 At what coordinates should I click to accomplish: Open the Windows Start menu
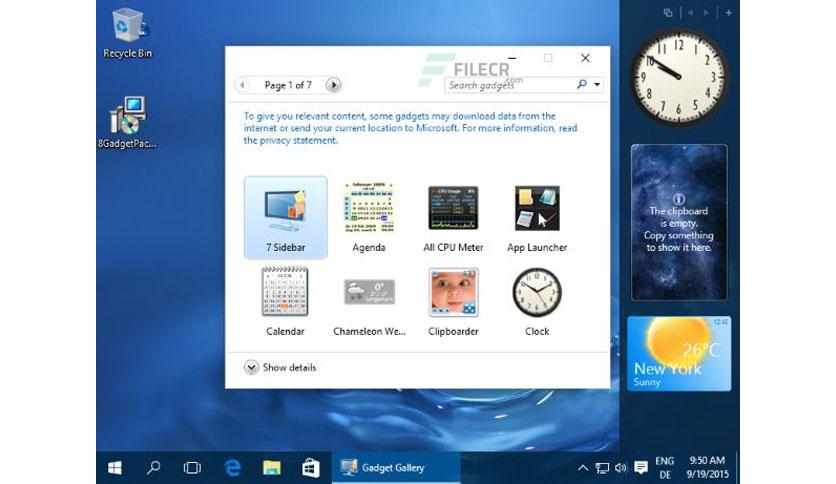pyautogui.click(x=115, y=468)
